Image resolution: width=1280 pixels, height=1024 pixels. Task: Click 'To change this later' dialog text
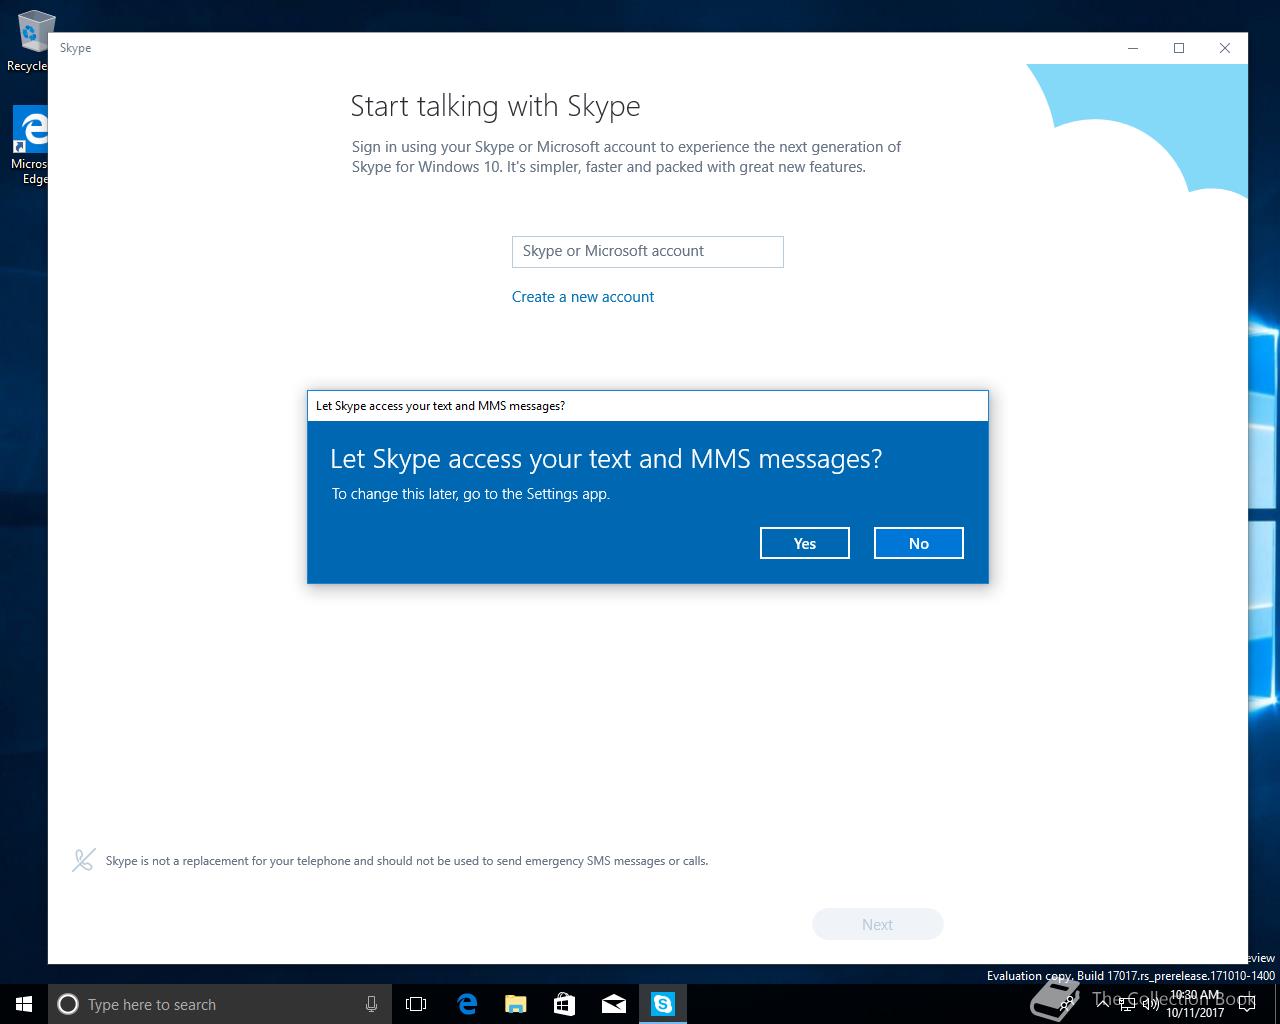click(470, 494)
